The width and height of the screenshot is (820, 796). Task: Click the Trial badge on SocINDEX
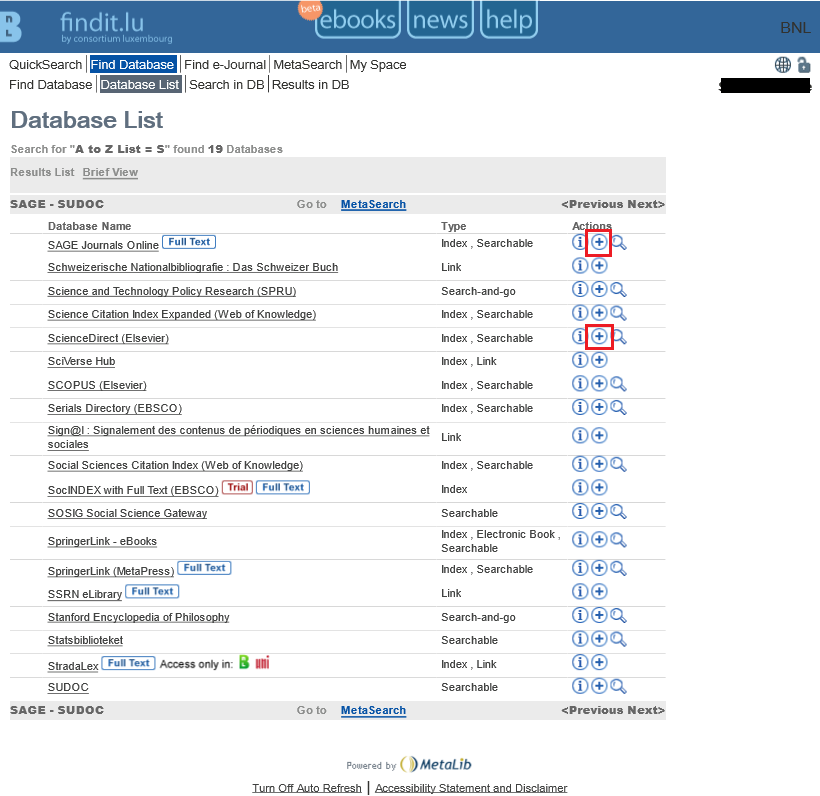(237, 487)
